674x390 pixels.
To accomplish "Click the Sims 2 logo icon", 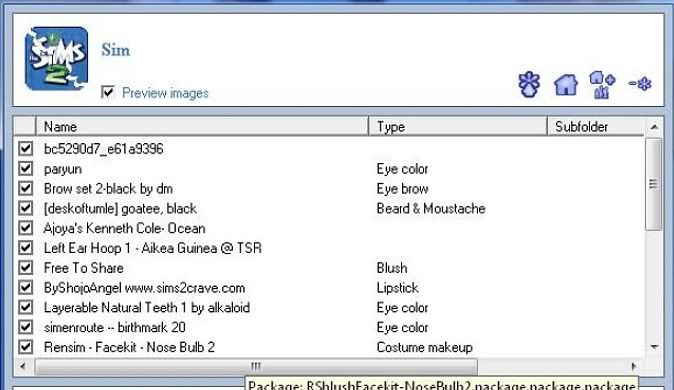I will coord(56,59).
